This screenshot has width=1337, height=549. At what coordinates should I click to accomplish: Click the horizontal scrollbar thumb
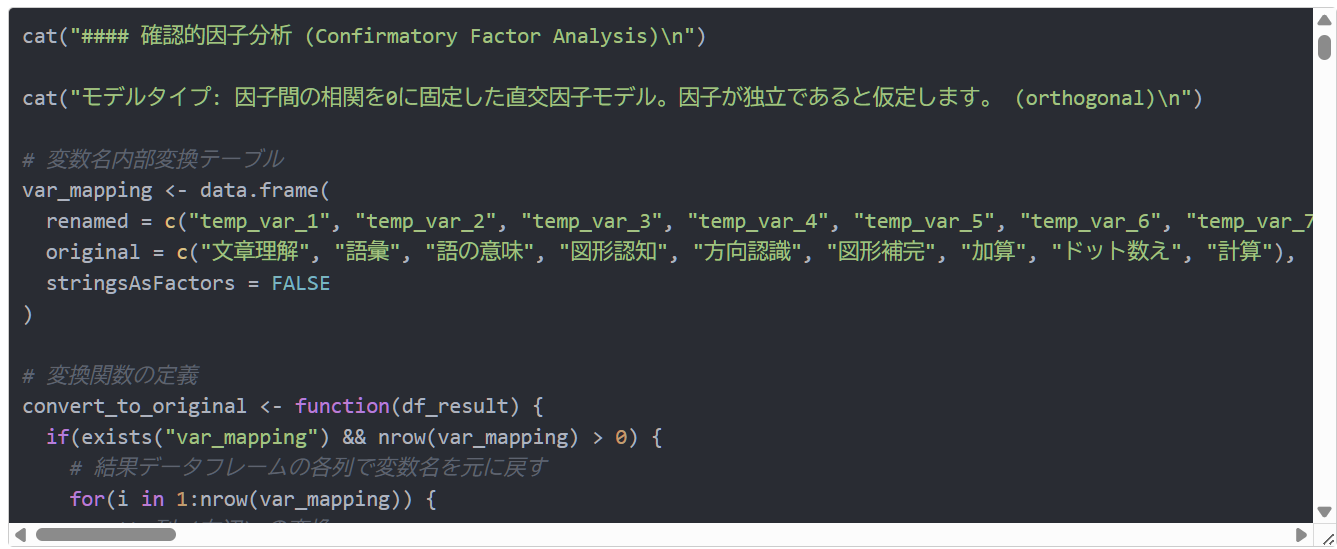pos(105,535)
